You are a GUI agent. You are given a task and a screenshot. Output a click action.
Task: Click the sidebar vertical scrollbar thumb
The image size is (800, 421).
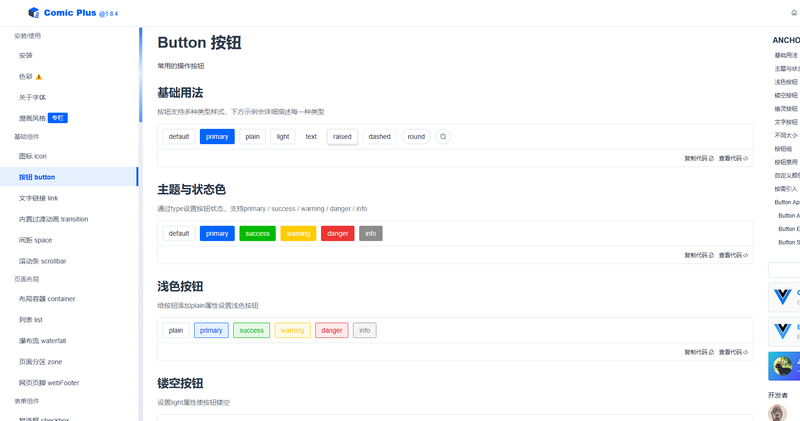tap(140, 75)
